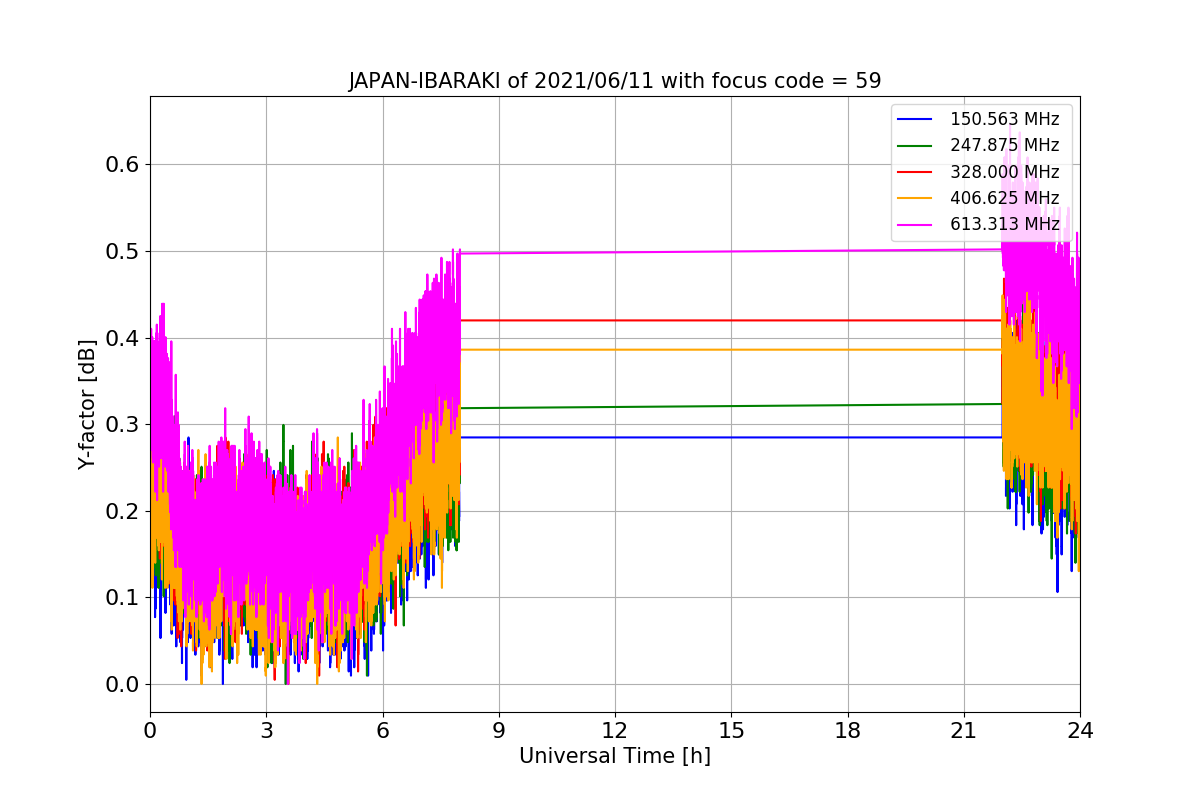The image size is (1200, 800).
Task: Click the flat magenta line across the data gap
Action: coord(731,251)
